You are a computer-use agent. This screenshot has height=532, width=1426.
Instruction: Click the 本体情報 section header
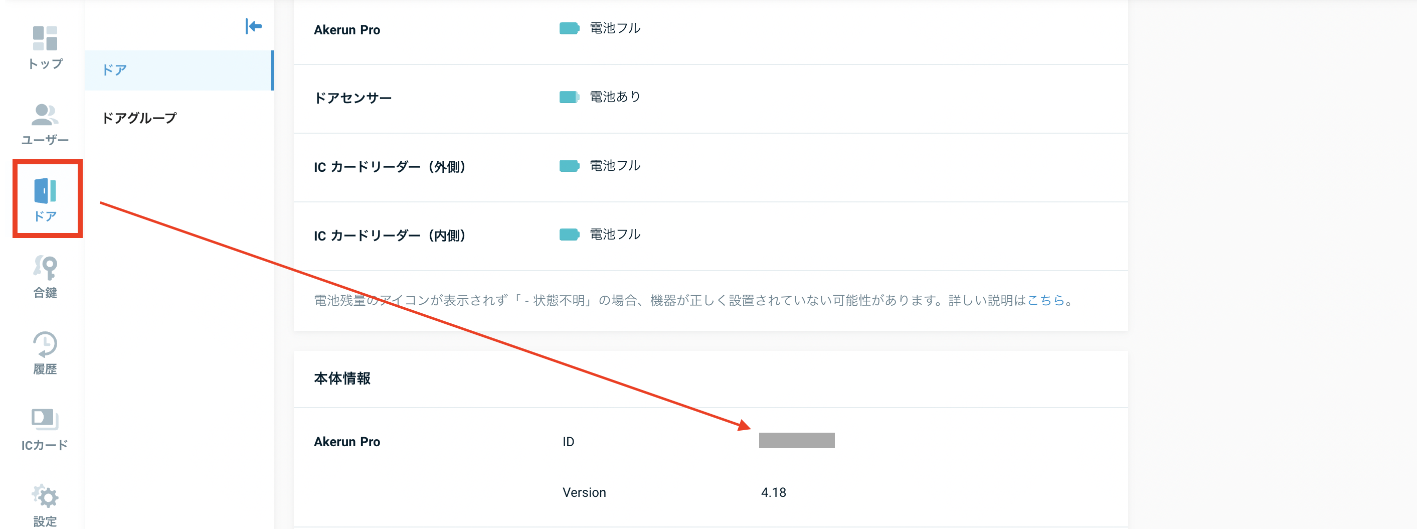(342, 379)
